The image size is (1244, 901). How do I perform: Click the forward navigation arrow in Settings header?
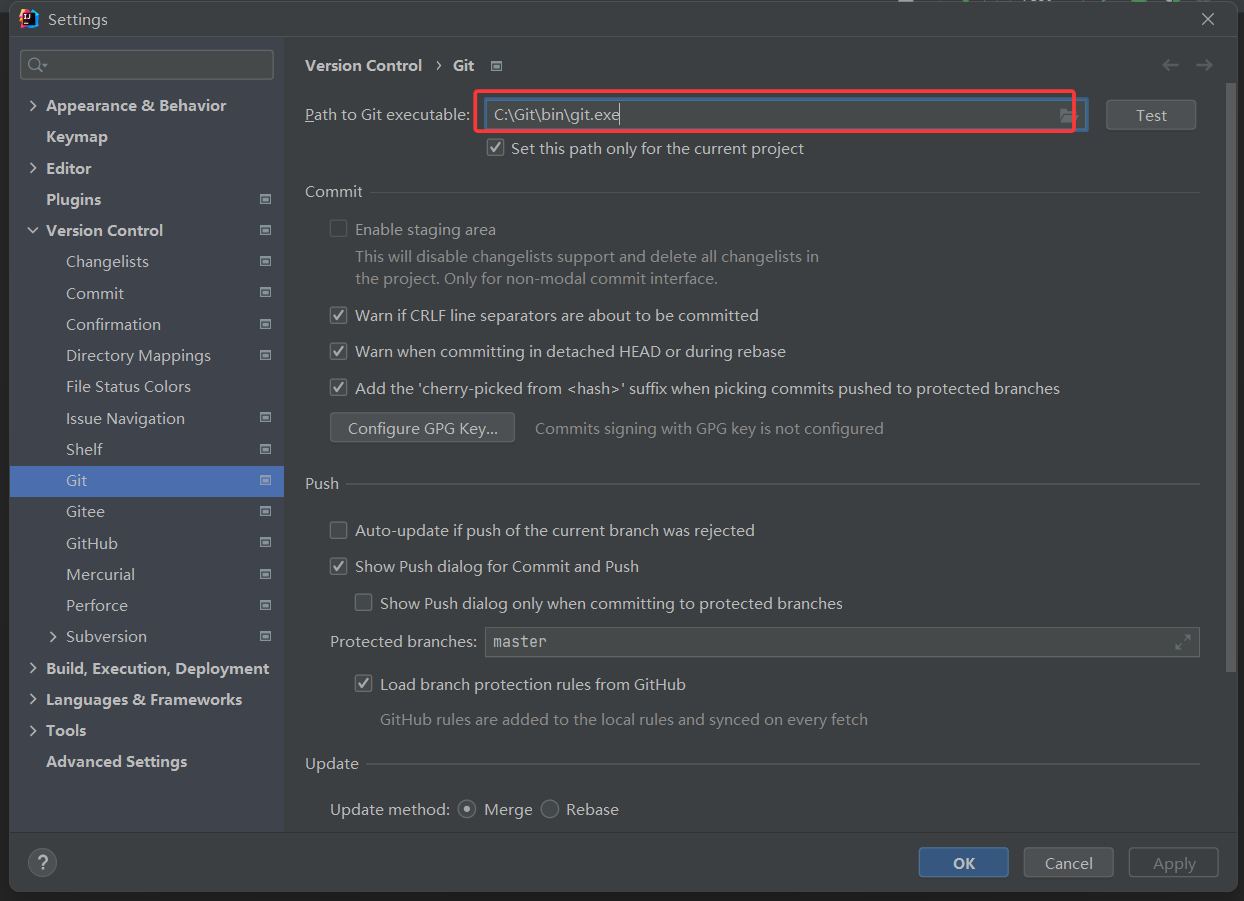coord(1204,65)
